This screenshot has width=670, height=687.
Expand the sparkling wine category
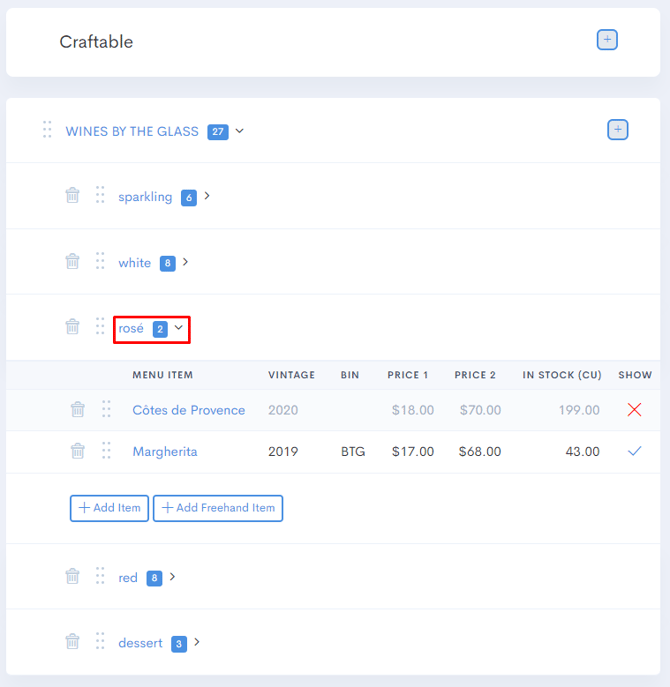tap(207, 196)
